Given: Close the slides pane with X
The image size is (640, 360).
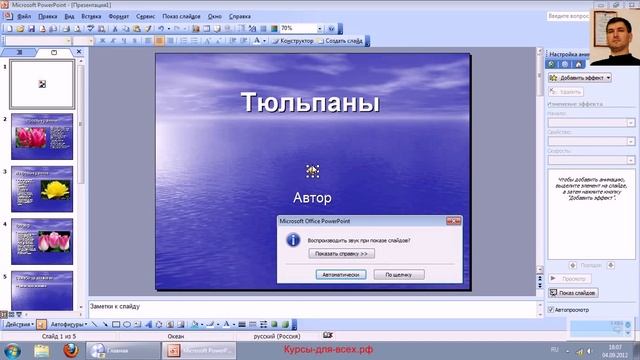Looking at the screenshot, I should (x=79, y=52).
